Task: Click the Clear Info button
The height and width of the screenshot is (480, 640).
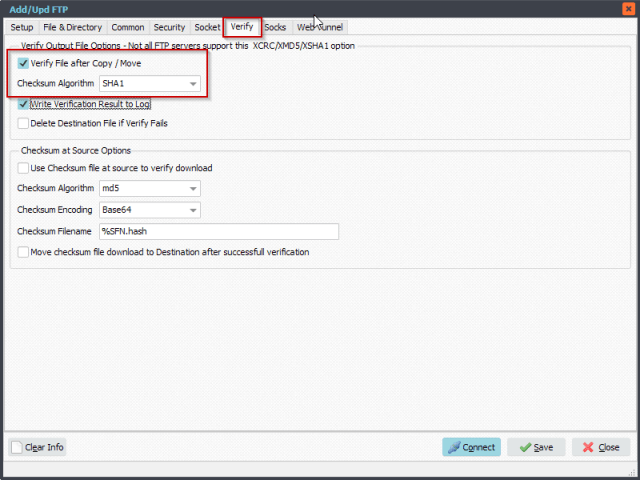Action: point(37,447)
